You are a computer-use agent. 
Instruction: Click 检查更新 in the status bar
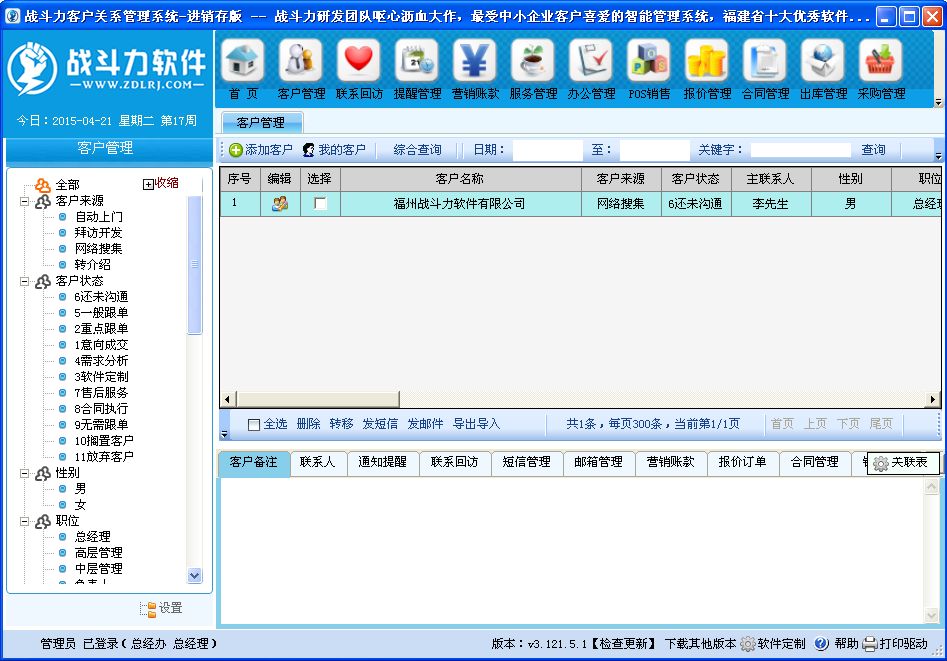(623, 644)
